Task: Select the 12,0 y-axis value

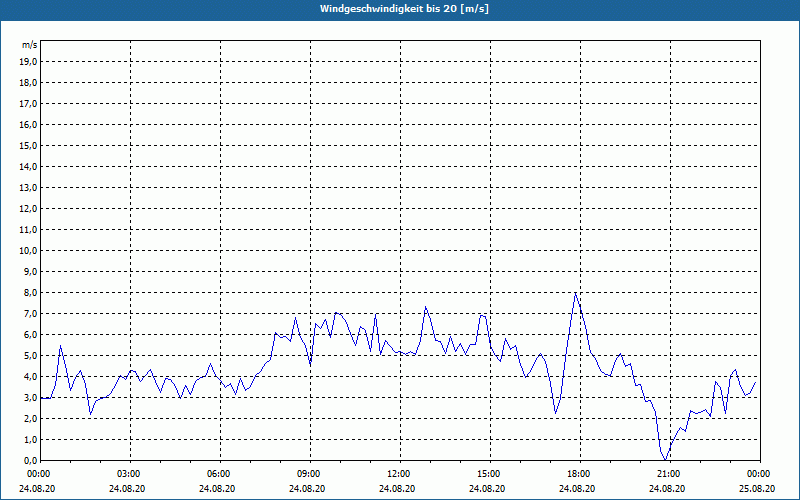Action: click(29, 209)
